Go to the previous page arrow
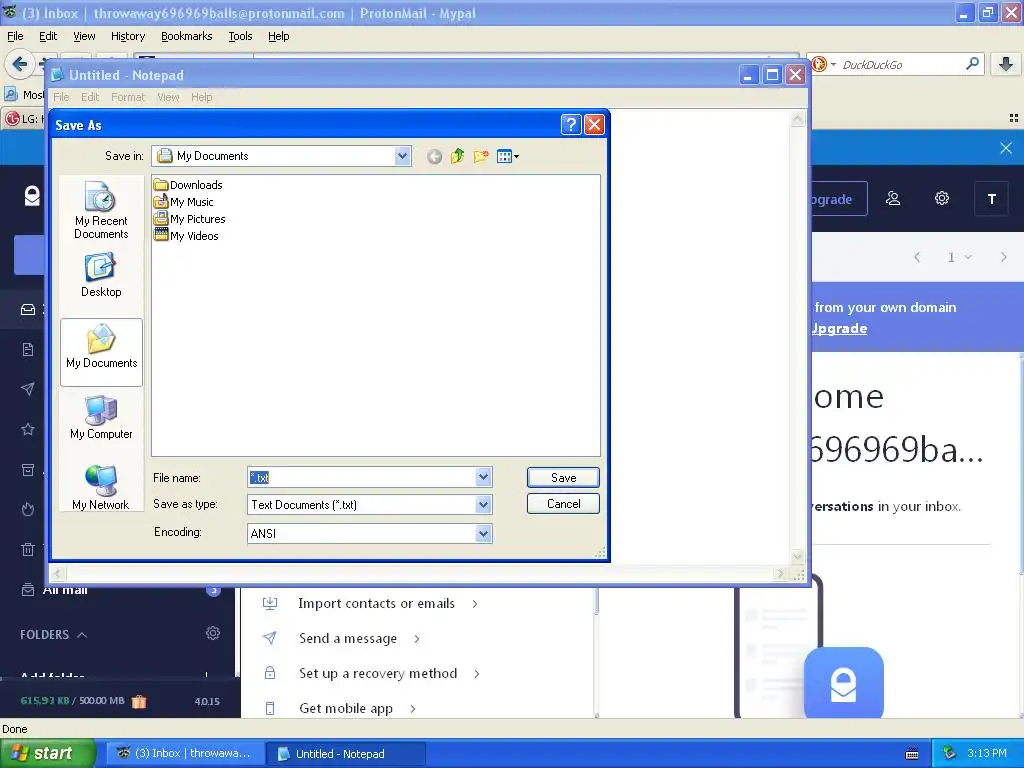Viewport: 1024px width, 768px height. [x=918, y=257]
